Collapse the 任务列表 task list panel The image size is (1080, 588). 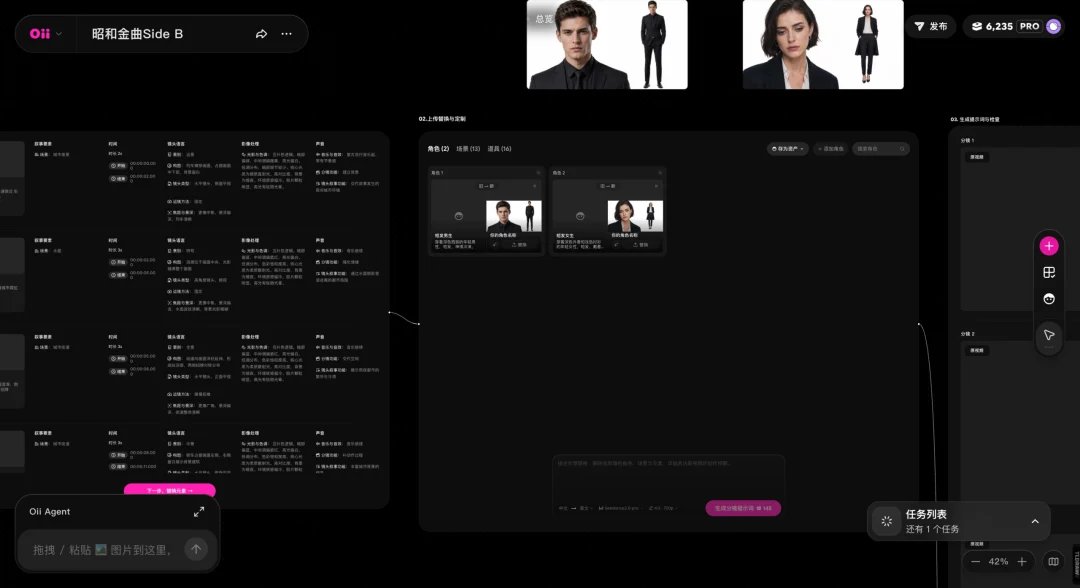coord(1035,521)
